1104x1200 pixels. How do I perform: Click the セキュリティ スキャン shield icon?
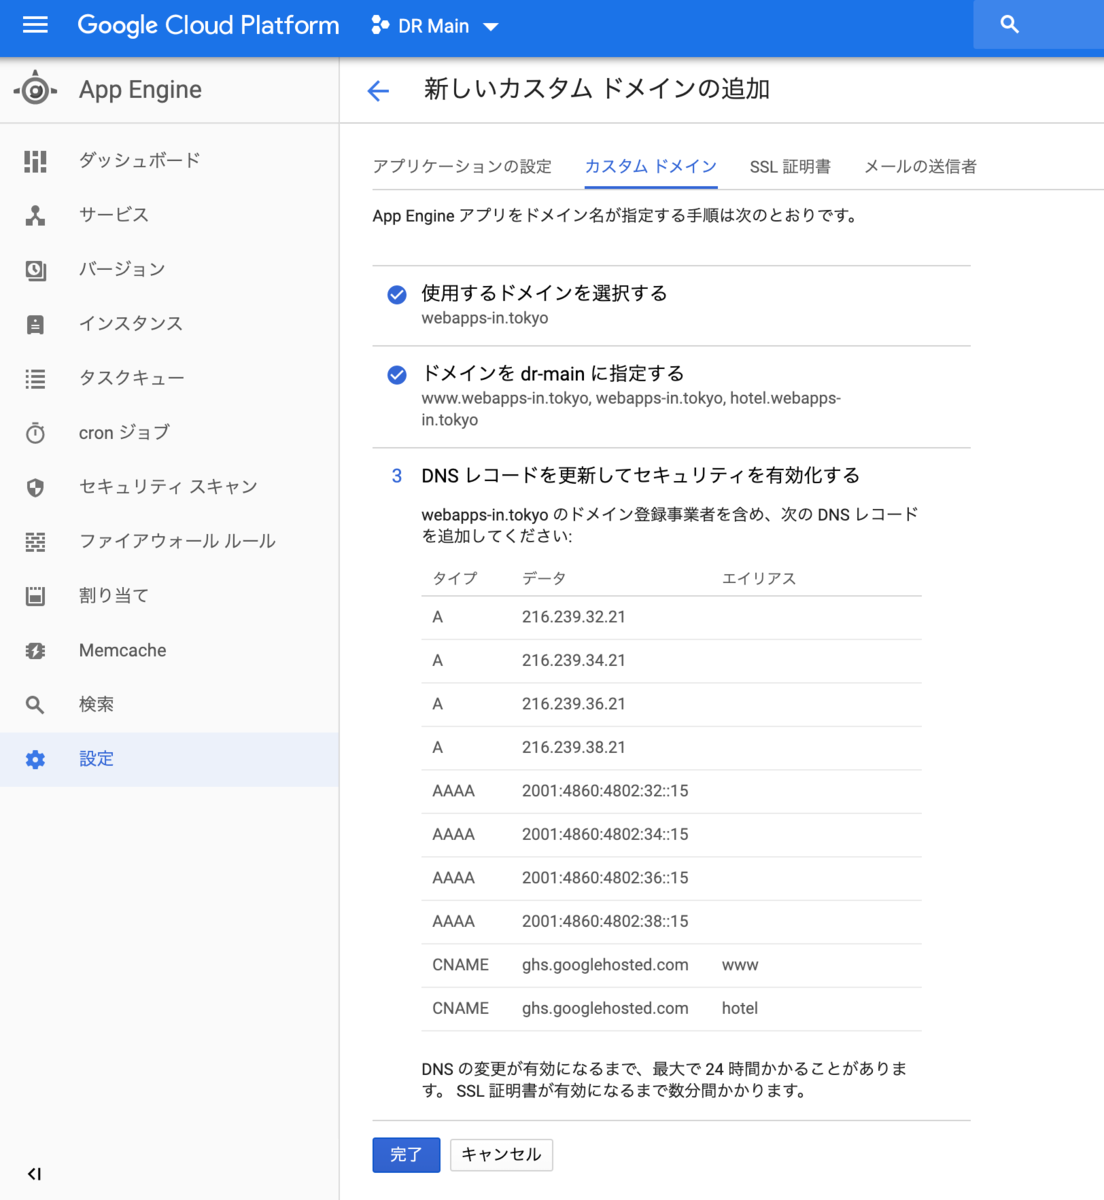click(35, 488)
